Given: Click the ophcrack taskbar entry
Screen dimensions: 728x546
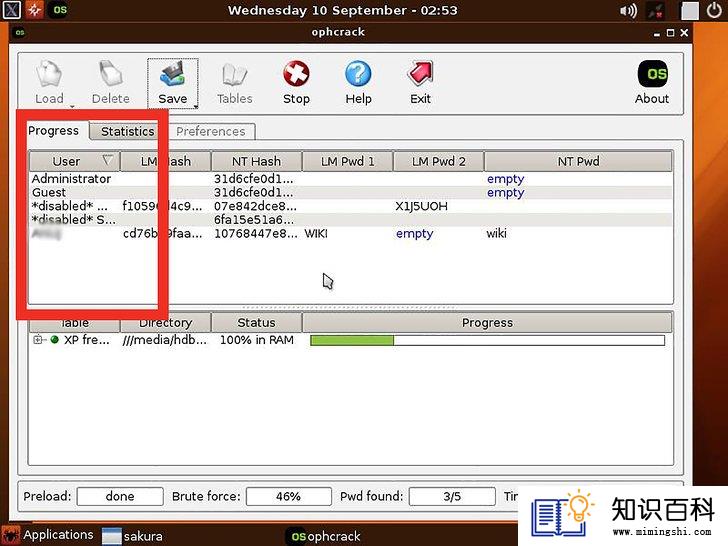Looking at the screenshot, I should 324,536.
